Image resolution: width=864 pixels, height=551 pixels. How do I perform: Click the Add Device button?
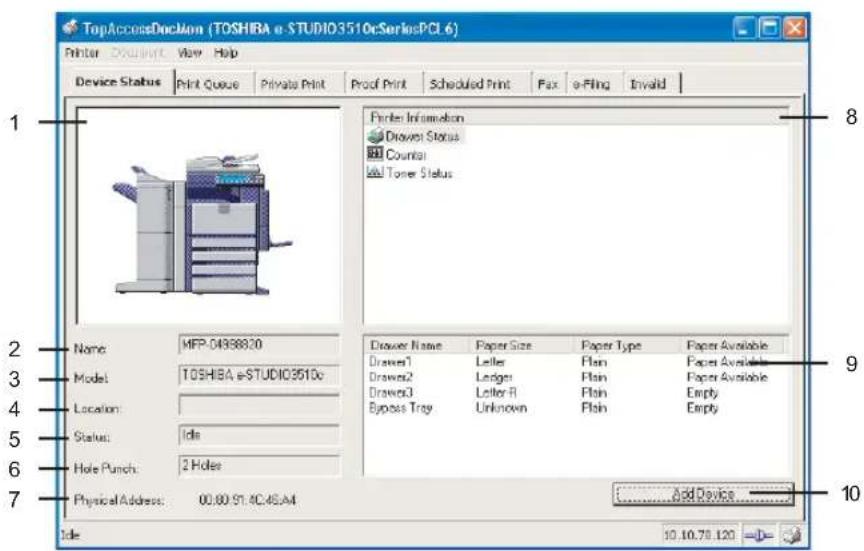703,494
